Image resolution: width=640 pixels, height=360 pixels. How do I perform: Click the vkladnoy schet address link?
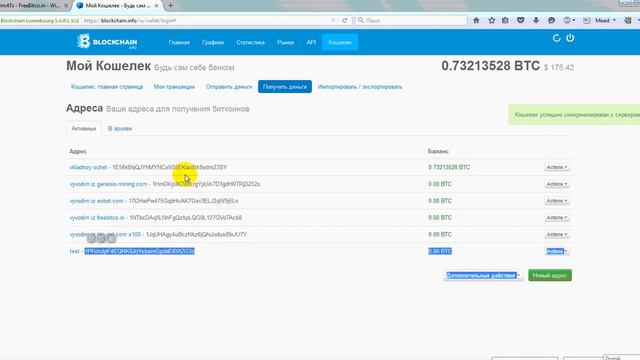pyautogui.click(x=88, y=167)
